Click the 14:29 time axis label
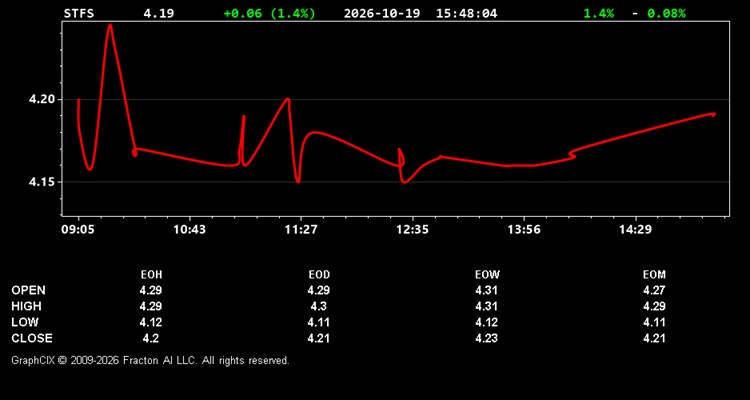This screenshot has width=750, height=400. (x=635, y=230)
